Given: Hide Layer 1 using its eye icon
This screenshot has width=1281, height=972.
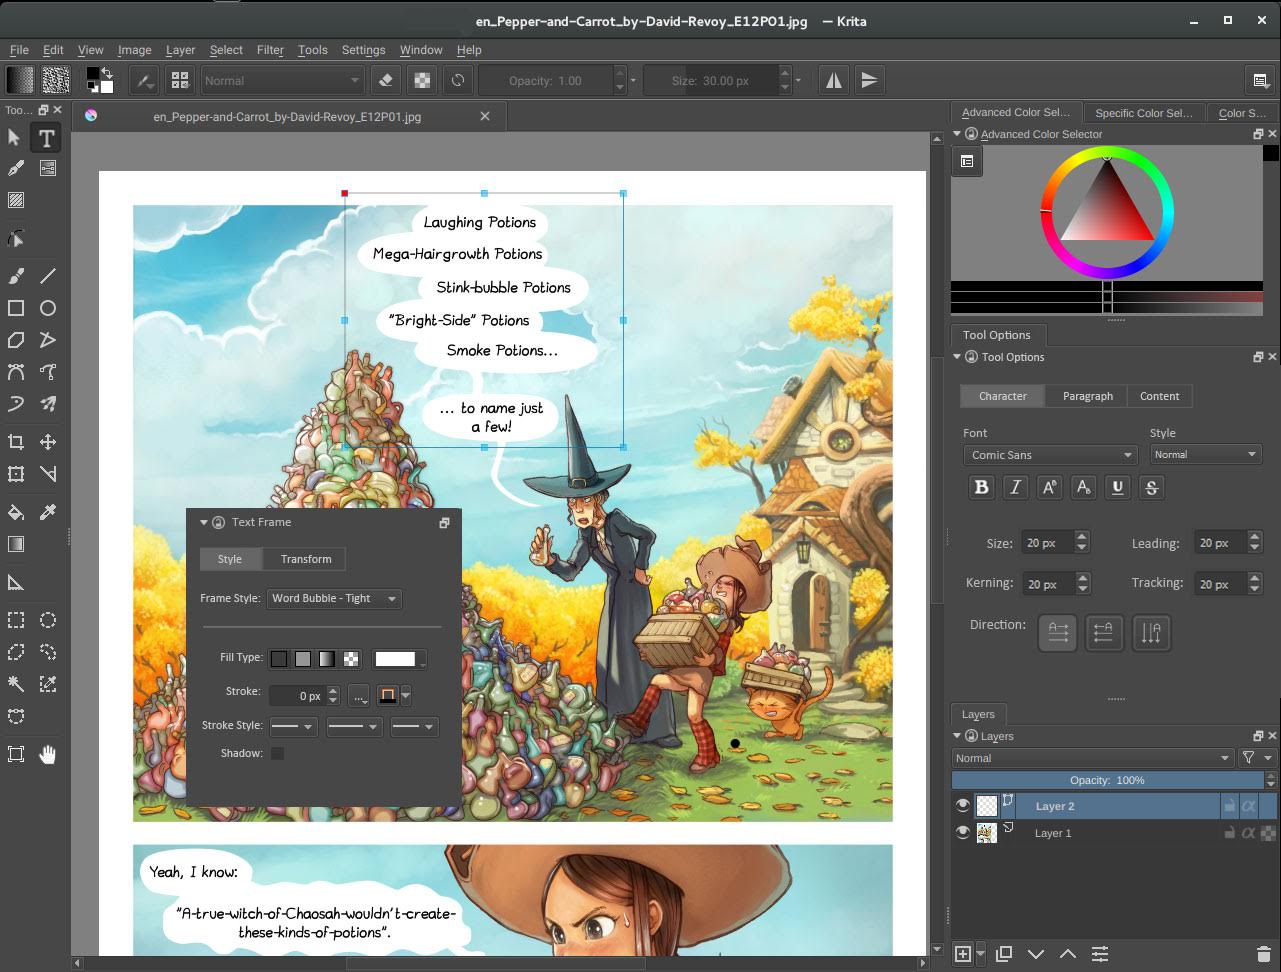Looking at the screenshot, I should tap(963, 831).
